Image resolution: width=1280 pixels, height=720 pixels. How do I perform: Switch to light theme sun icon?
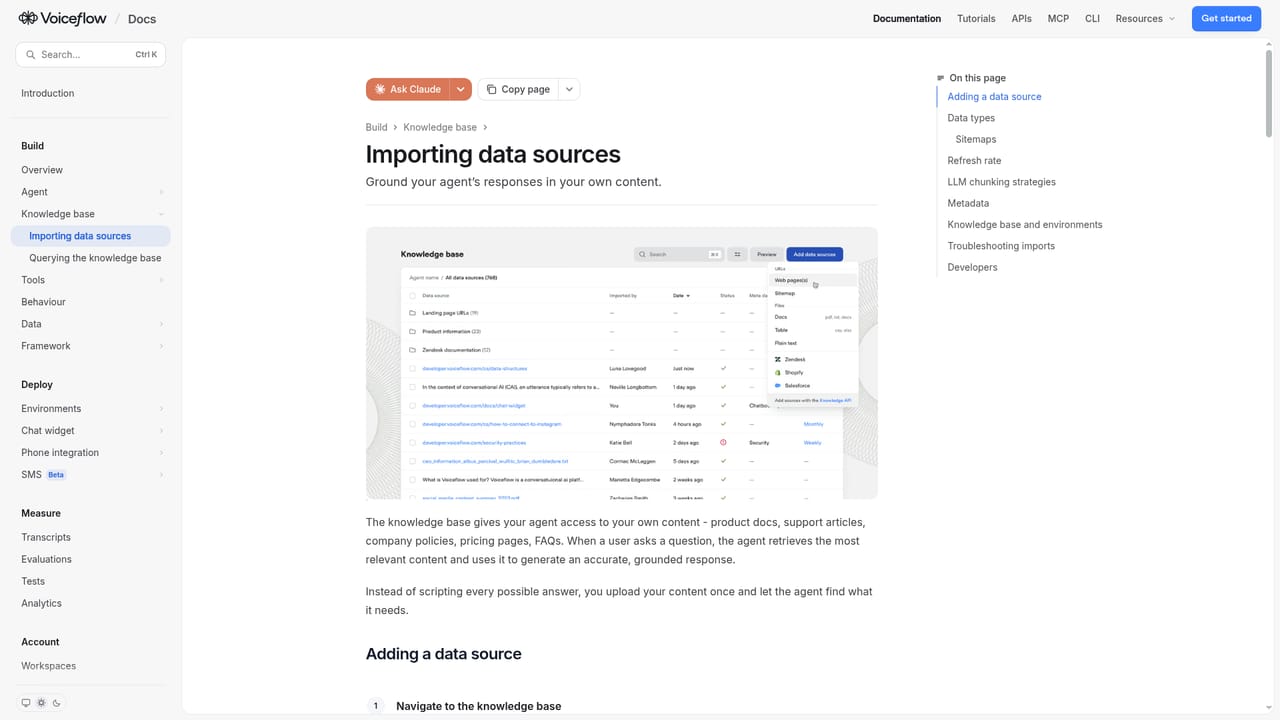tap(41, 703)
